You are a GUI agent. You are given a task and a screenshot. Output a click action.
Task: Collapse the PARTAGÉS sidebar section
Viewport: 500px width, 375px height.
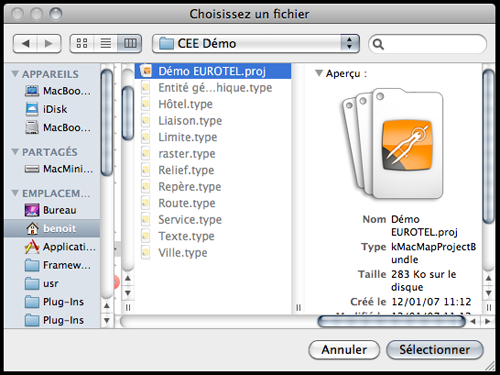coord(15,152)
